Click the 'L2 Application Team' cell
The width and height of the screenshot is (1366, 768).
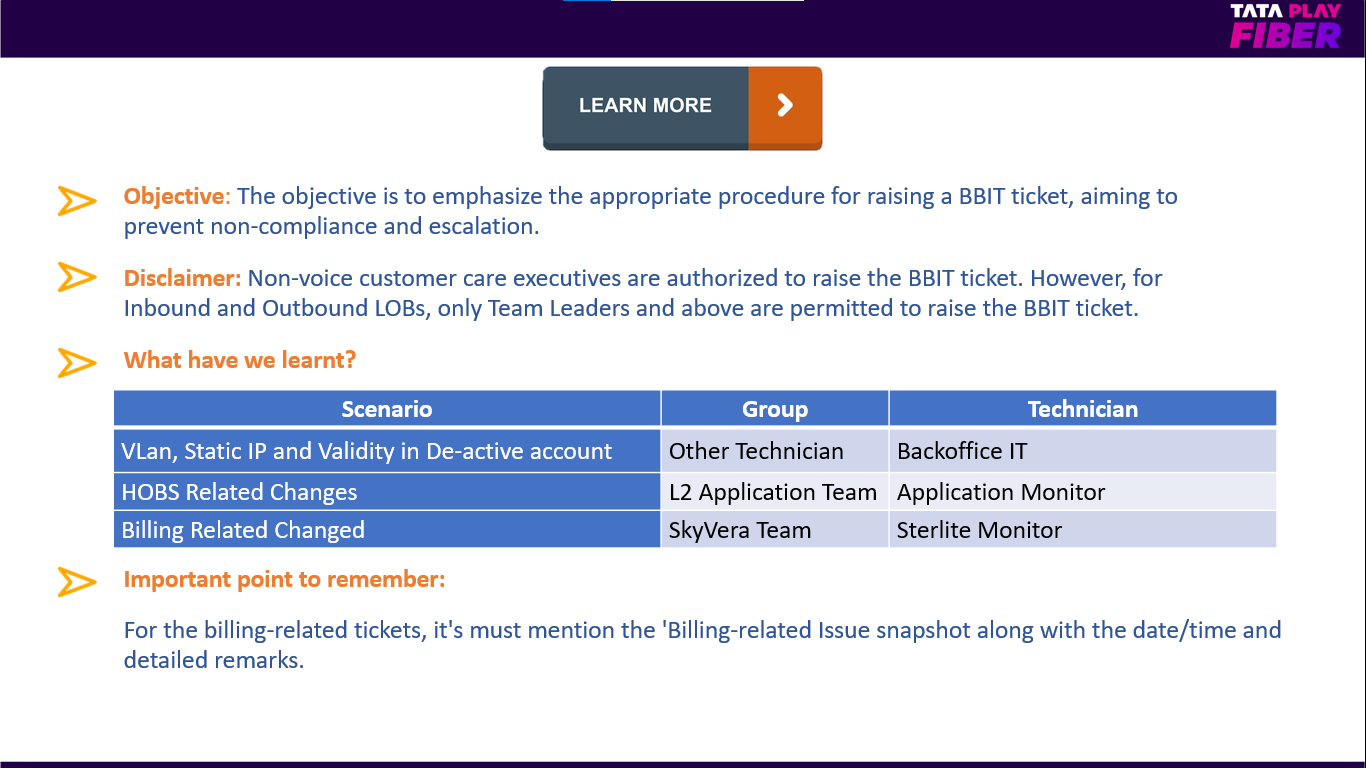[775, 492]
